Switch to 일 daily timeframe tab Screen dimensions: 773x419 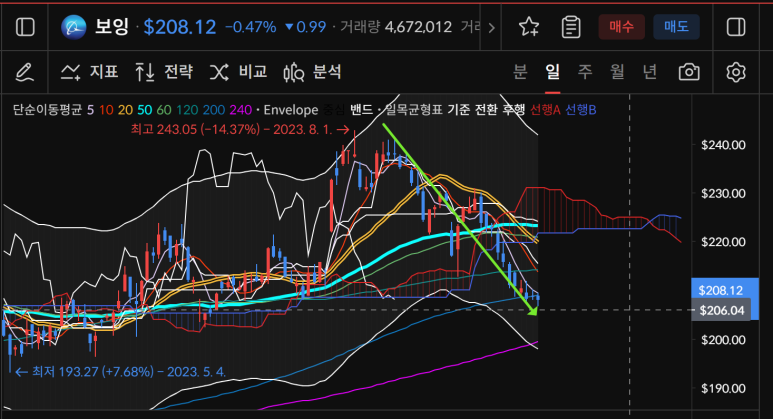point(553,72)
